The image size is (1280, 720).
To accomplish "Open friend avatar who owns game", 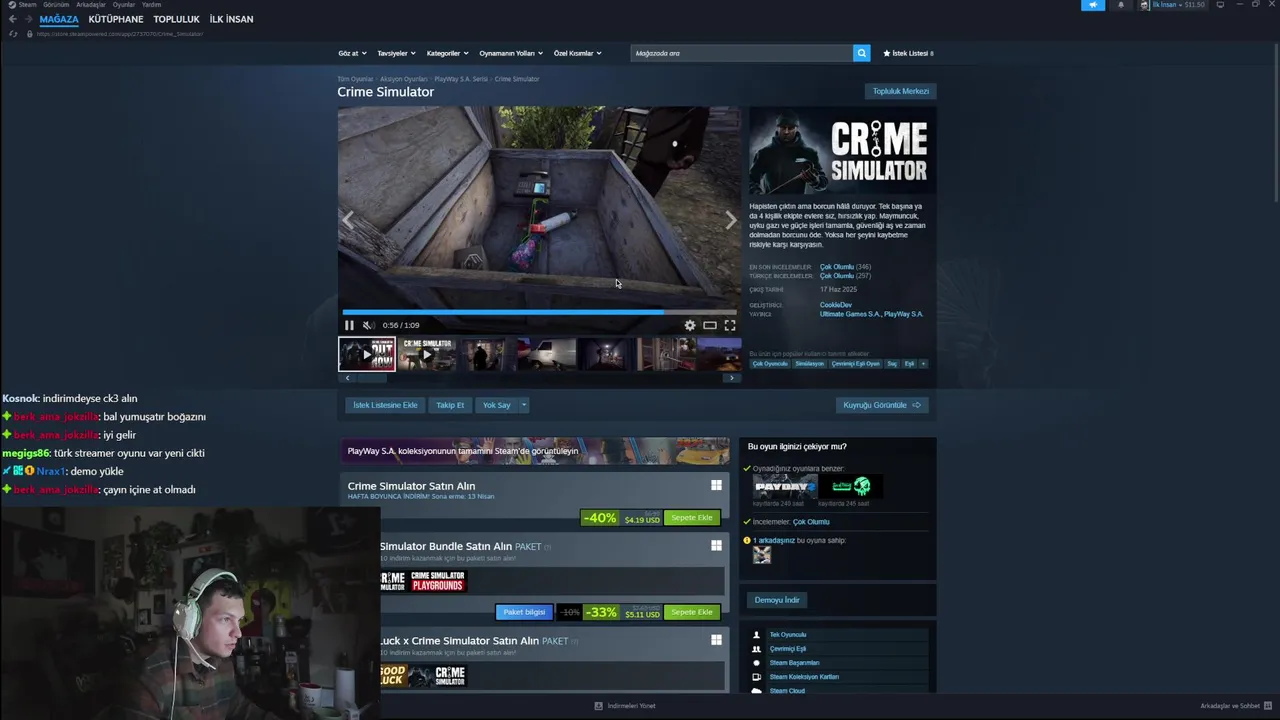I will (x=762, y=555).
